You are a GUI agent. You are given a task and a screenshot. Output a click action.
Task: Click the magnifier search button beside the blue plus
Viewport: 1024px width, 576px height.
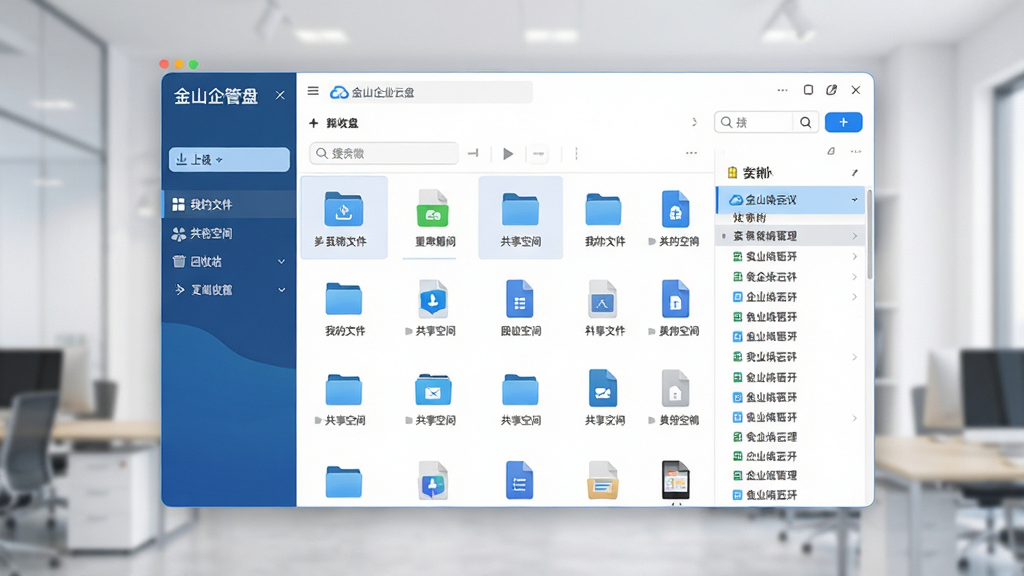click(x=805, y=122)
